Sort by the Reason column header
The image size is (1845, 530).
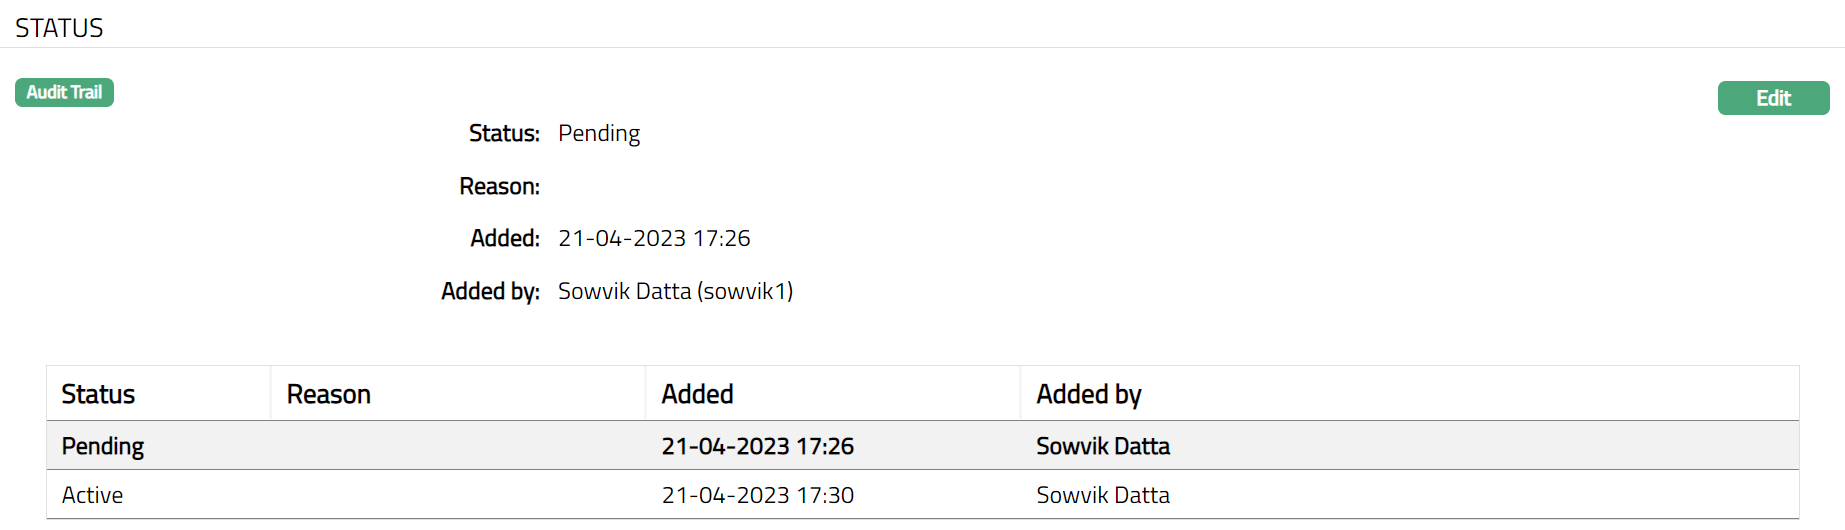pos(329,395)
